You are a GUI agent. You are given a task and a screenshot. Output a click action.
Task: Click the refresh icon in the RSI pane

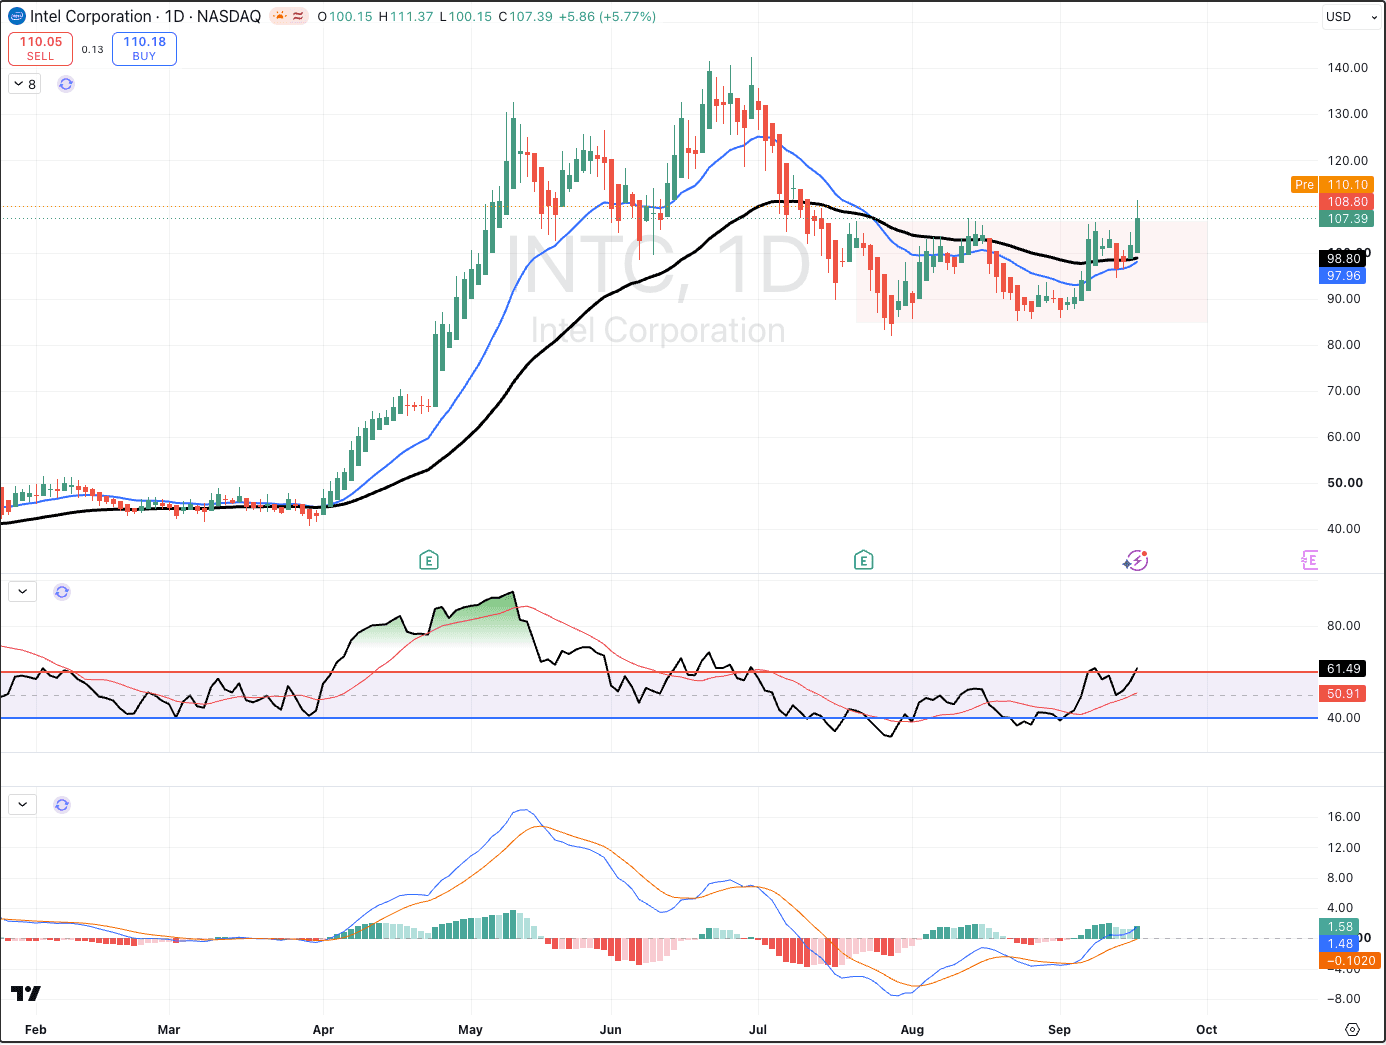62,592
